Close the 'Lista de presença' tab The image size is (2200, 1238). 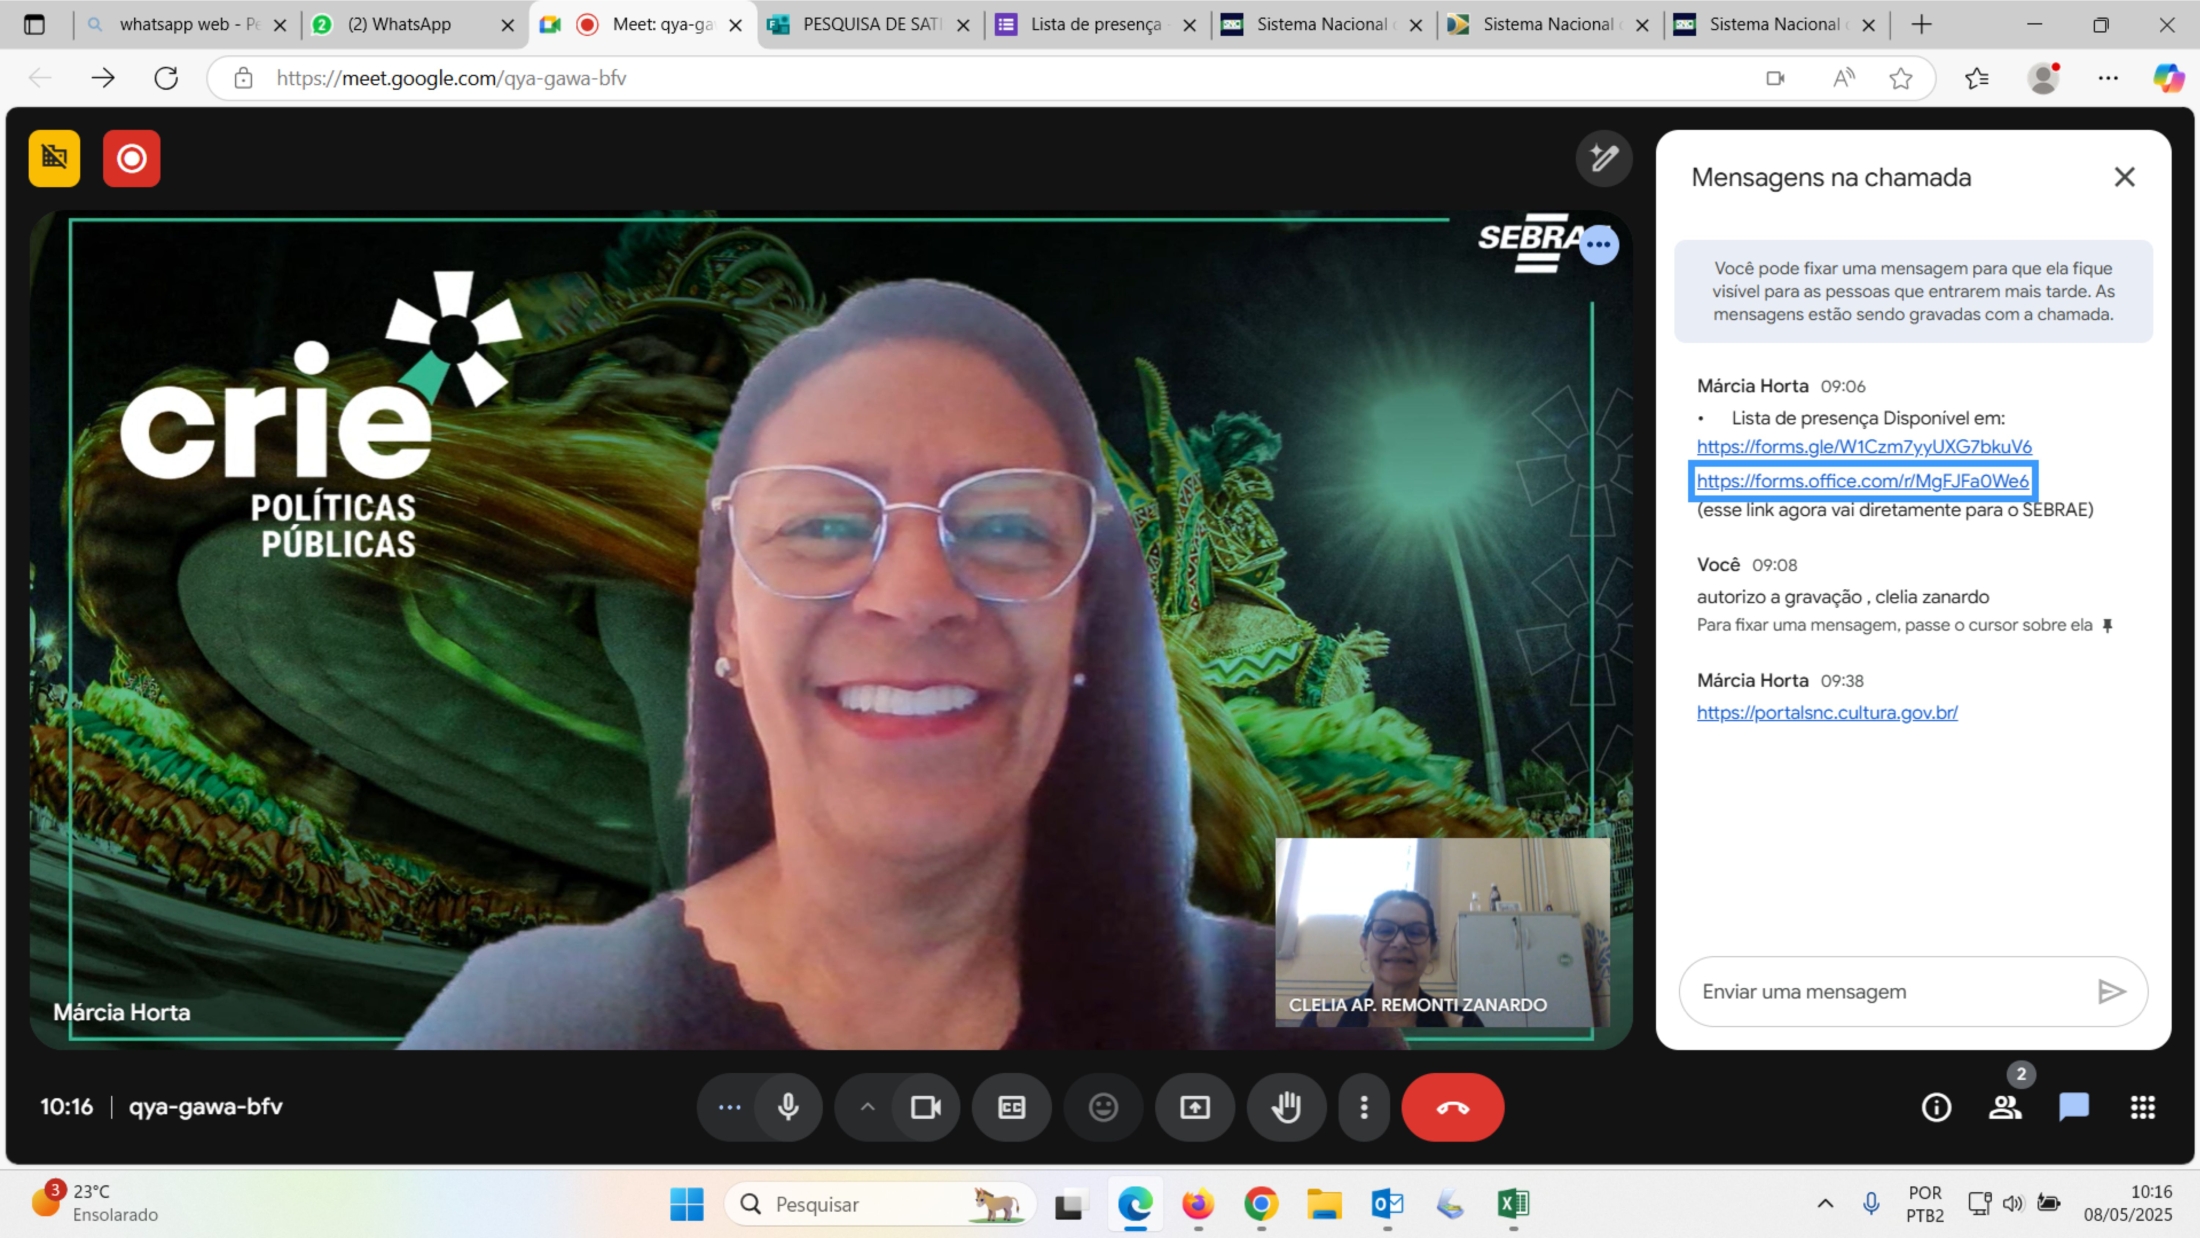tap(1189, 25)
